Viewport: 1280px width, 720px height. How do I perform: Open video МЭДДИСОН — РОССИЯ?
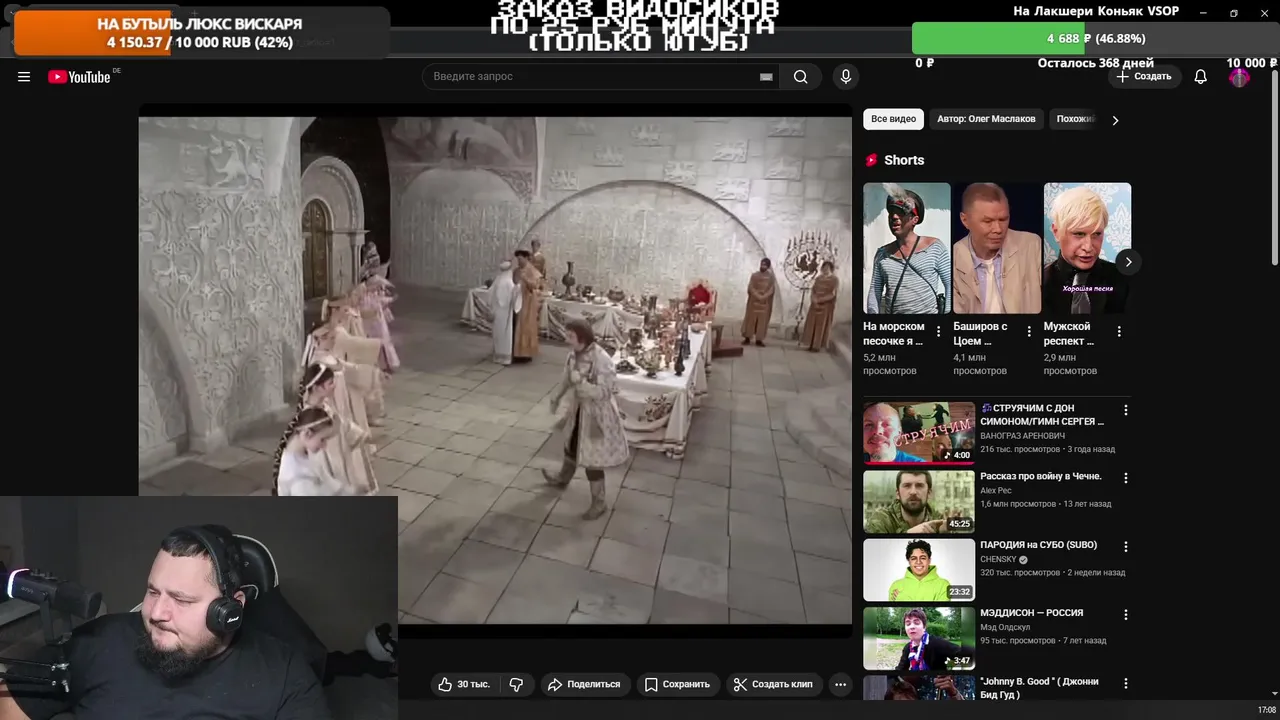(1032, 613)
